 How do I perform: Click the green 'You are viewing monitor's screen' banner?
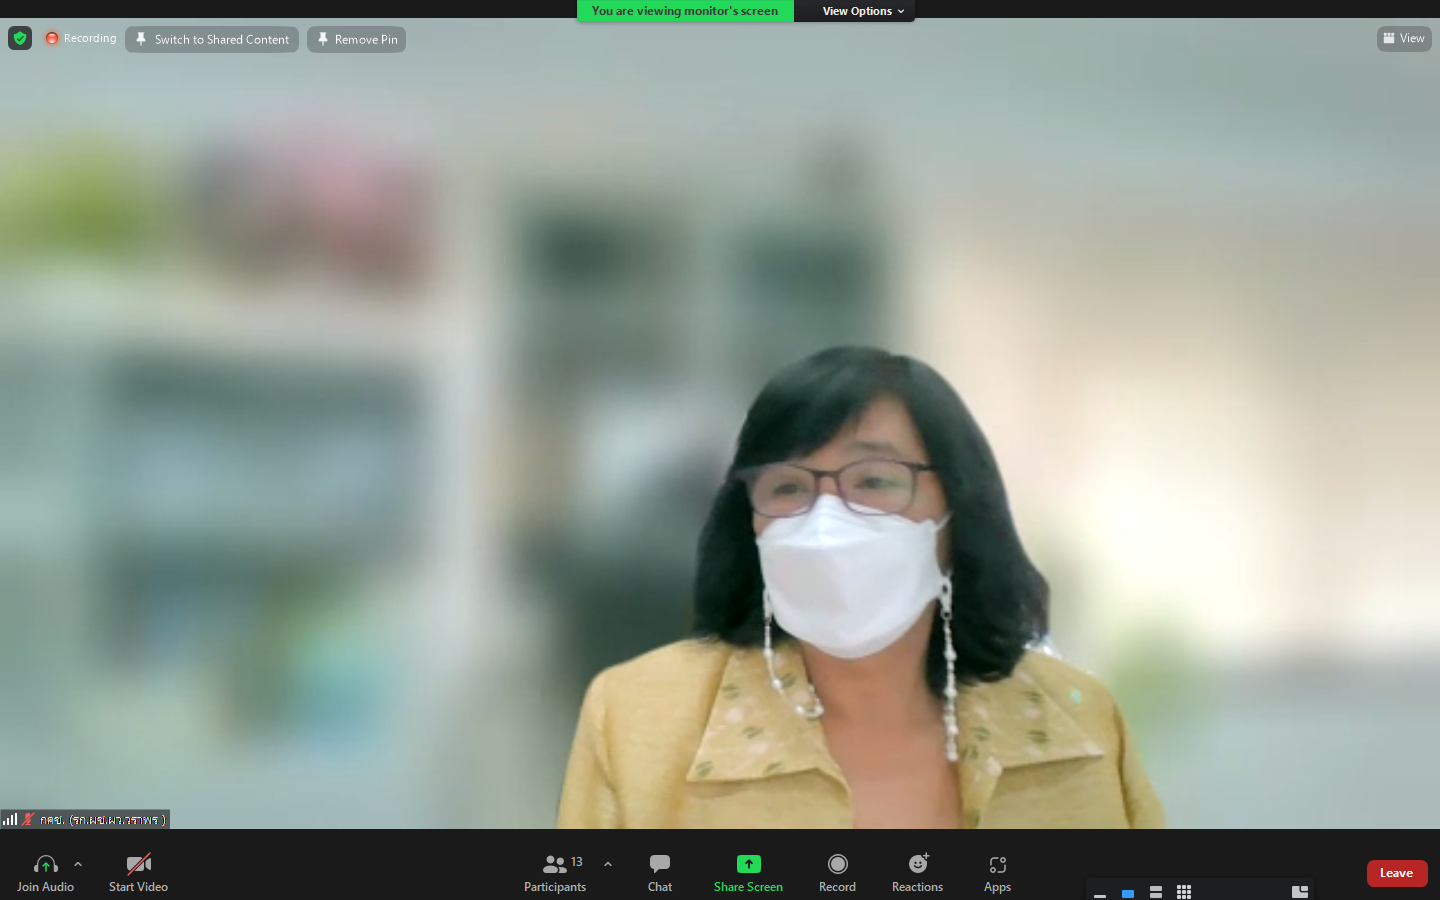685,11
